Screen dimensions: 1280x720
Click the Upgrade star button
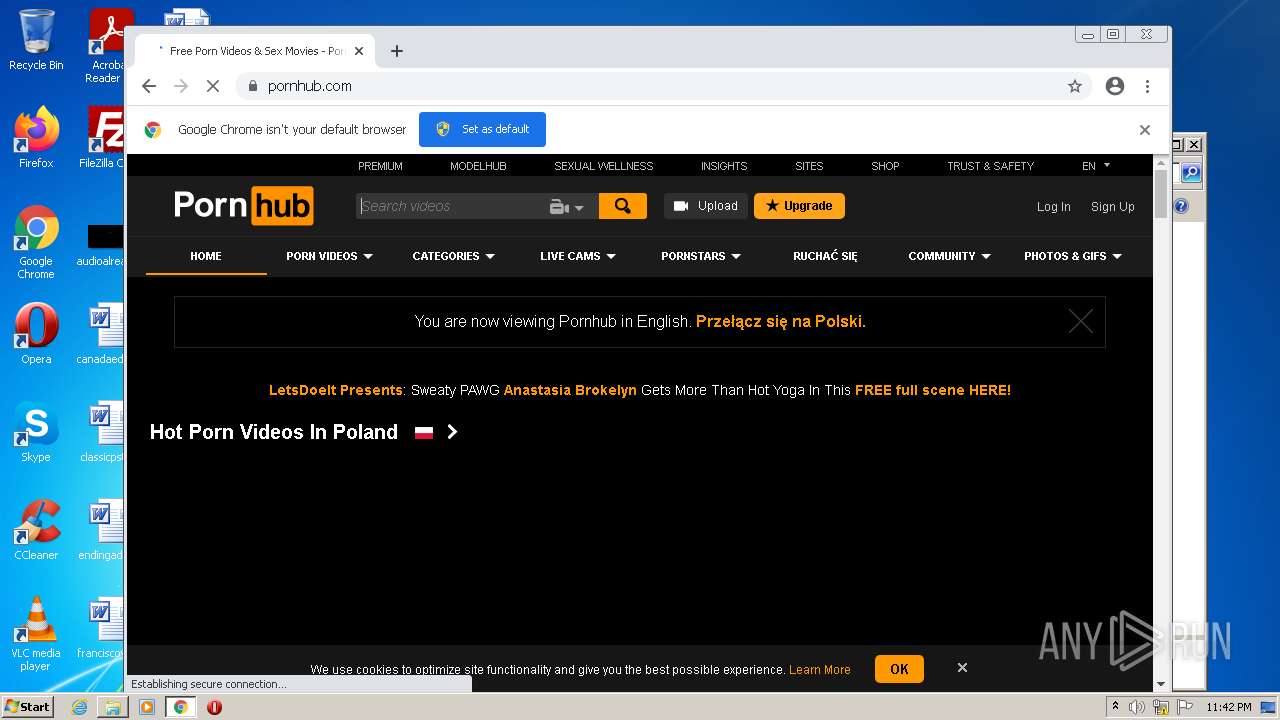799,206
